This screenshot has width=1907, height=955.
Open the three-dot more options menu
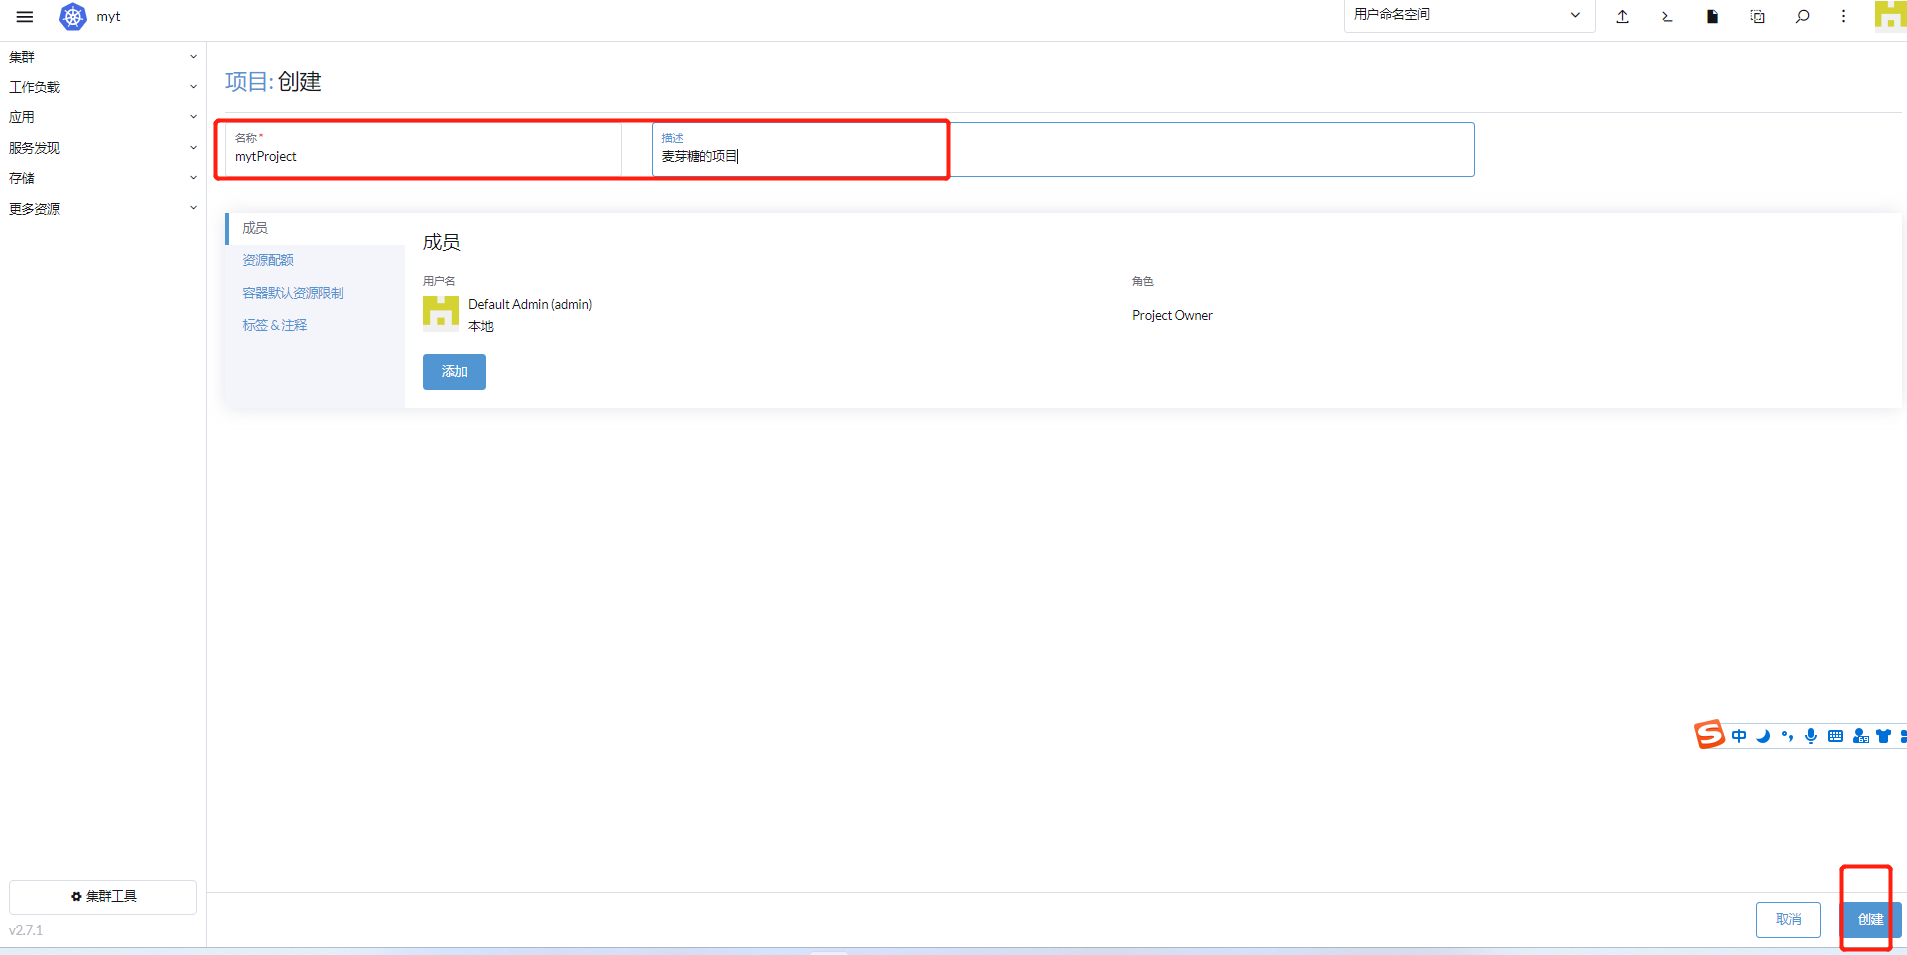coord(1844,17)
